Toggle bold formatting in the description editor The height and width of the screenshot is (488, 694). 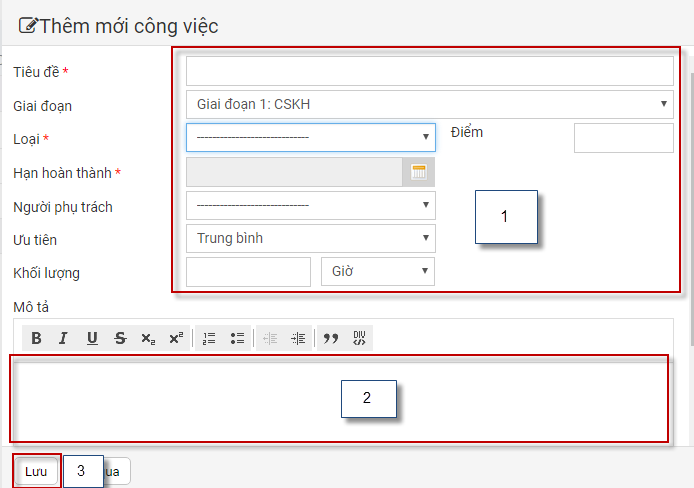coord(37,338)
